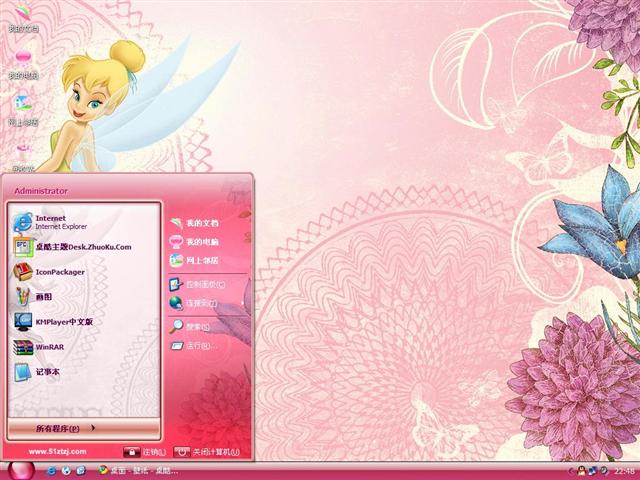Click the third Quick Launch icon
Viewport: 640px width, 480px height.
pyautogui.click(x=80, y=471)
